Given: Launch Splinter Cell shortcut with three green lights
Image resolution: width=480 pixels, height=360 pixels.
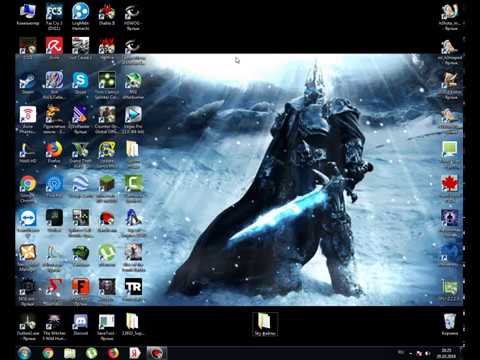Looking at the screenshot, I should (107, 85).
